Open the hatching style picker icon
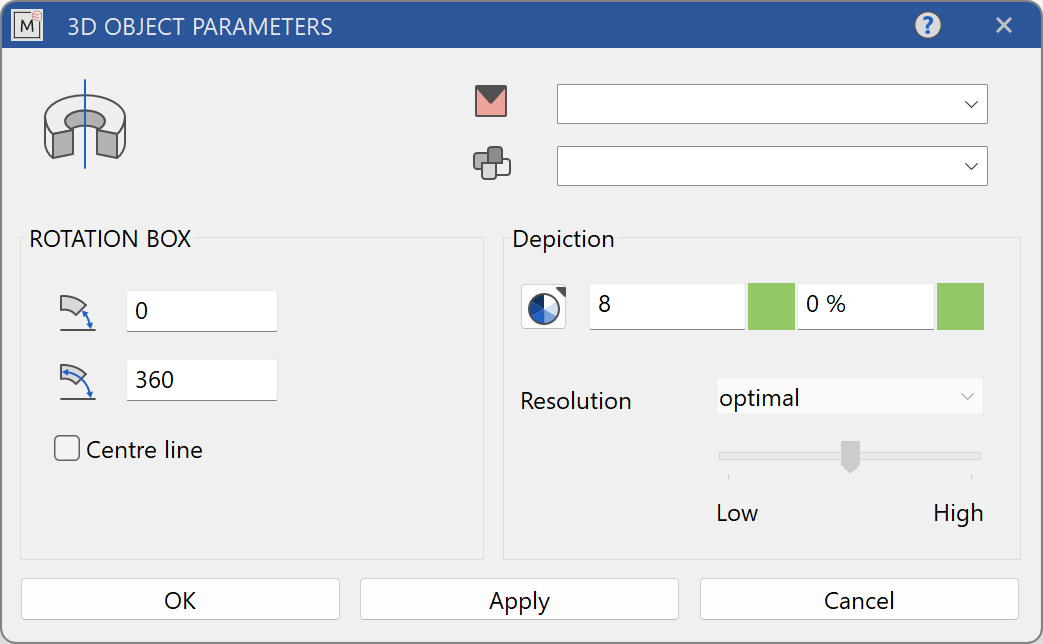1043x644 pixels. pyautogui.click(x=543, y=307)
